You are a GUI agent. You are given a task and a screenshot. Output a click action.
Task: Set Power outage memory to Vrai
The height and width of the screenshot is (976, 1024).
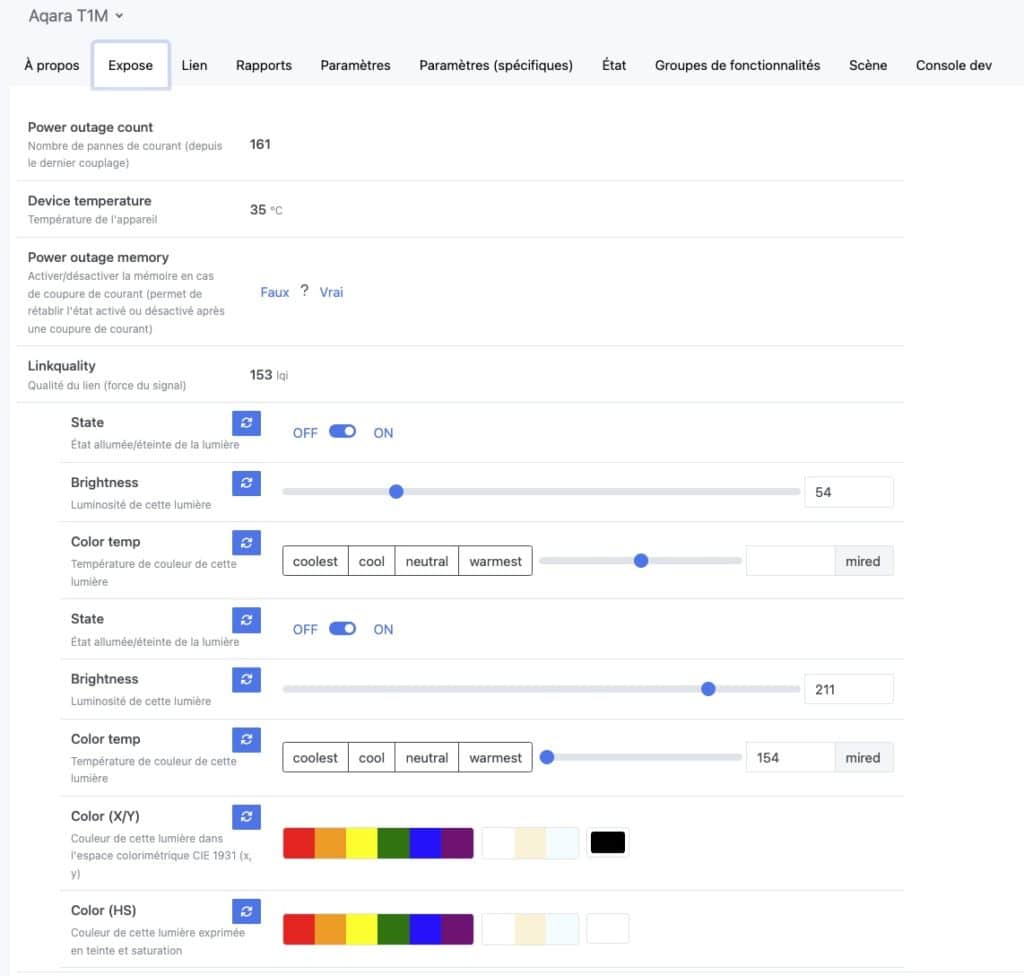tap(331, 292)
